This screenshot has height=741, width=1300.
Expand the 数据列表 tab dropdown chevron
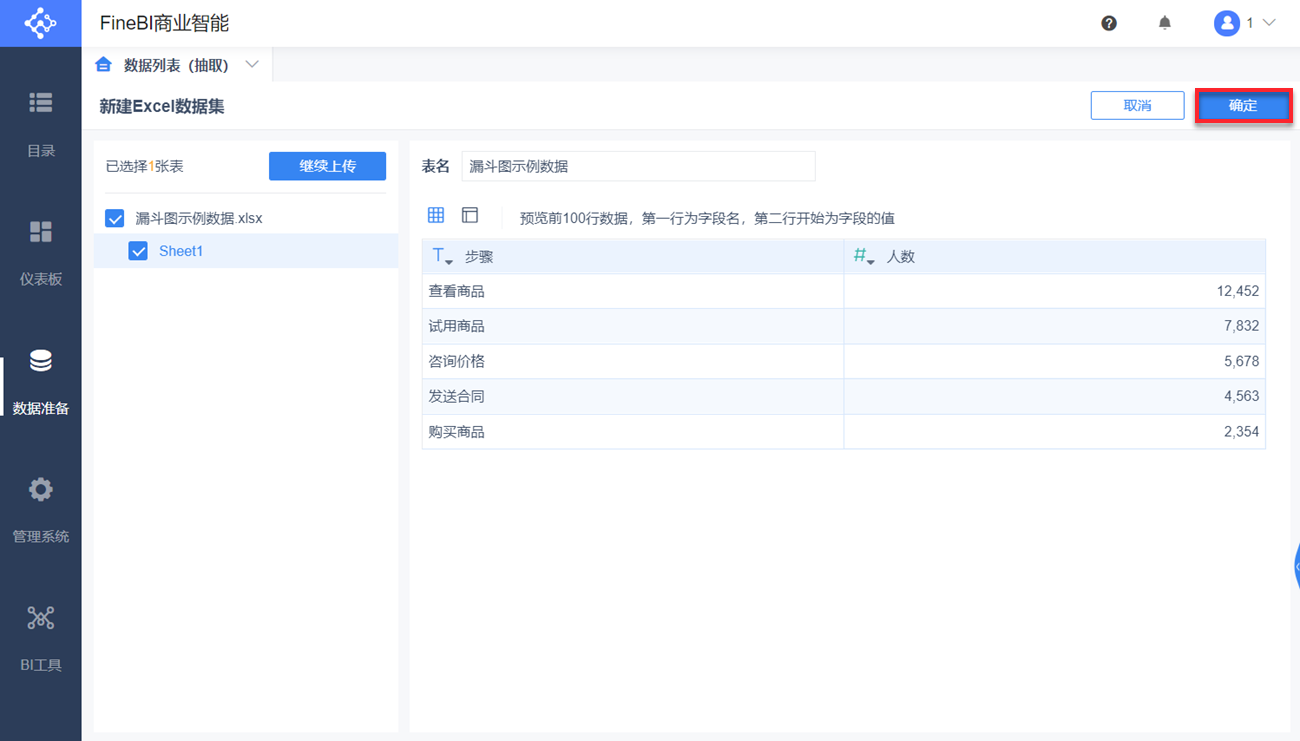(252, 65)
